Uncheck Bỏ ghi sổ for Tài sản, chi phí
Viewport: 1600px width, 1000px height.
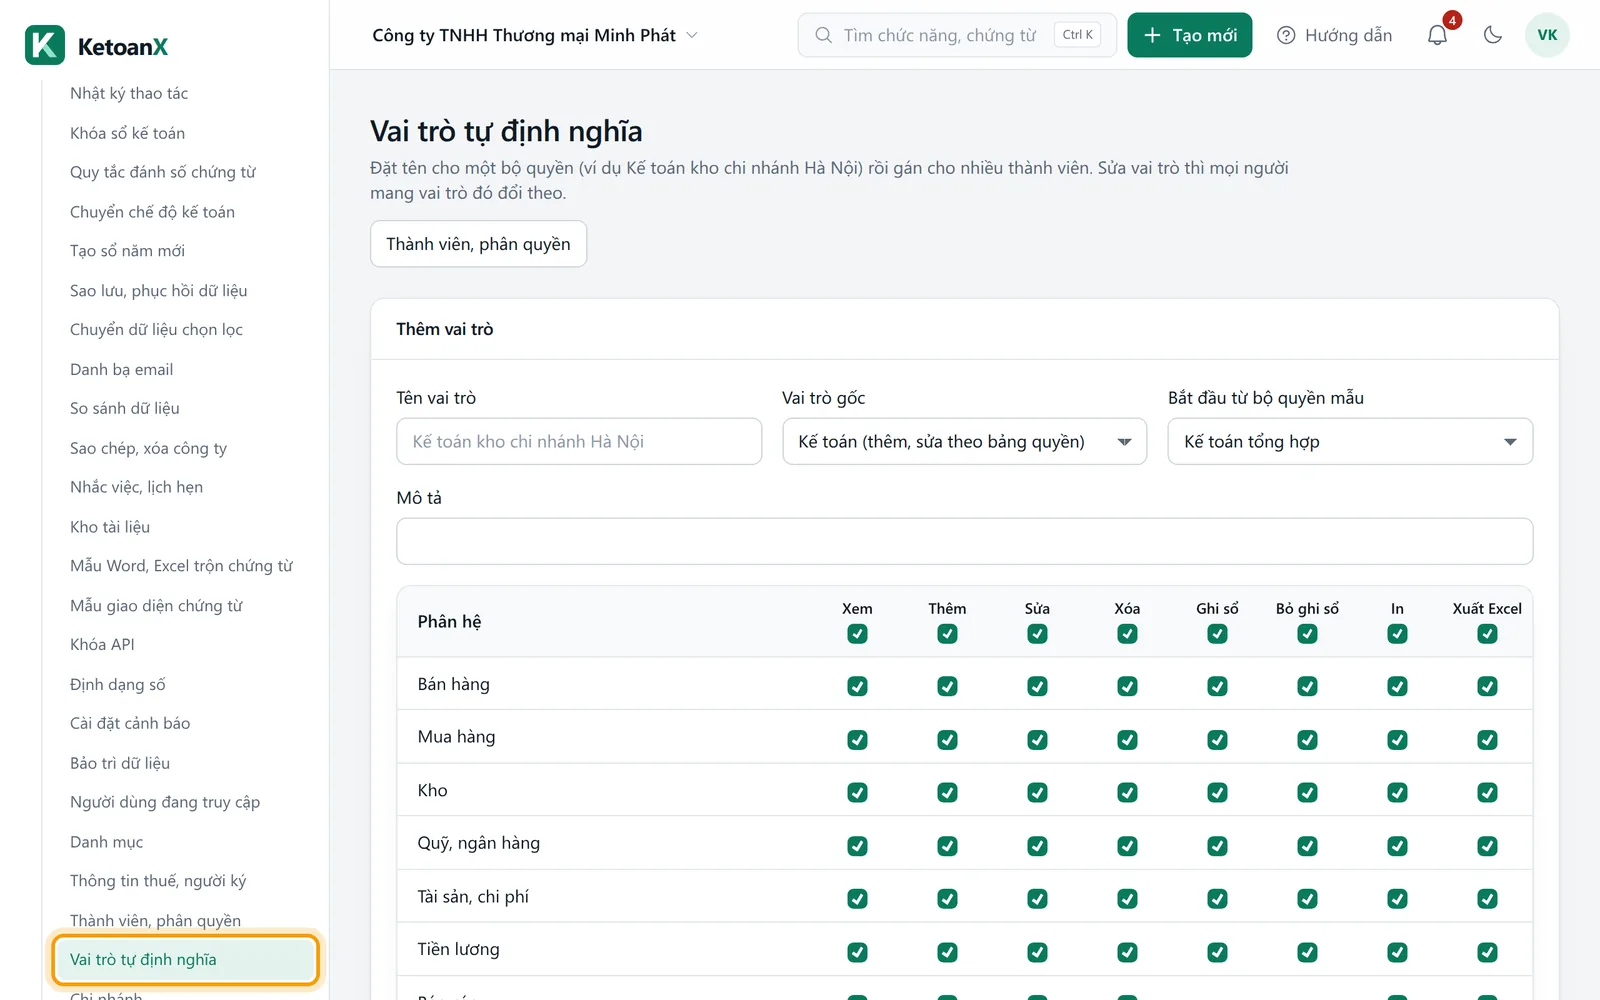(1307, 899)
